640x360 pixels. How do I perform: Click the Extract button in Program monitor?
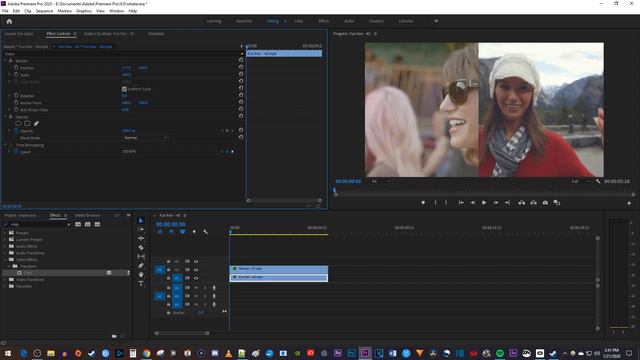pyautogui.click(x=533, y=202)
